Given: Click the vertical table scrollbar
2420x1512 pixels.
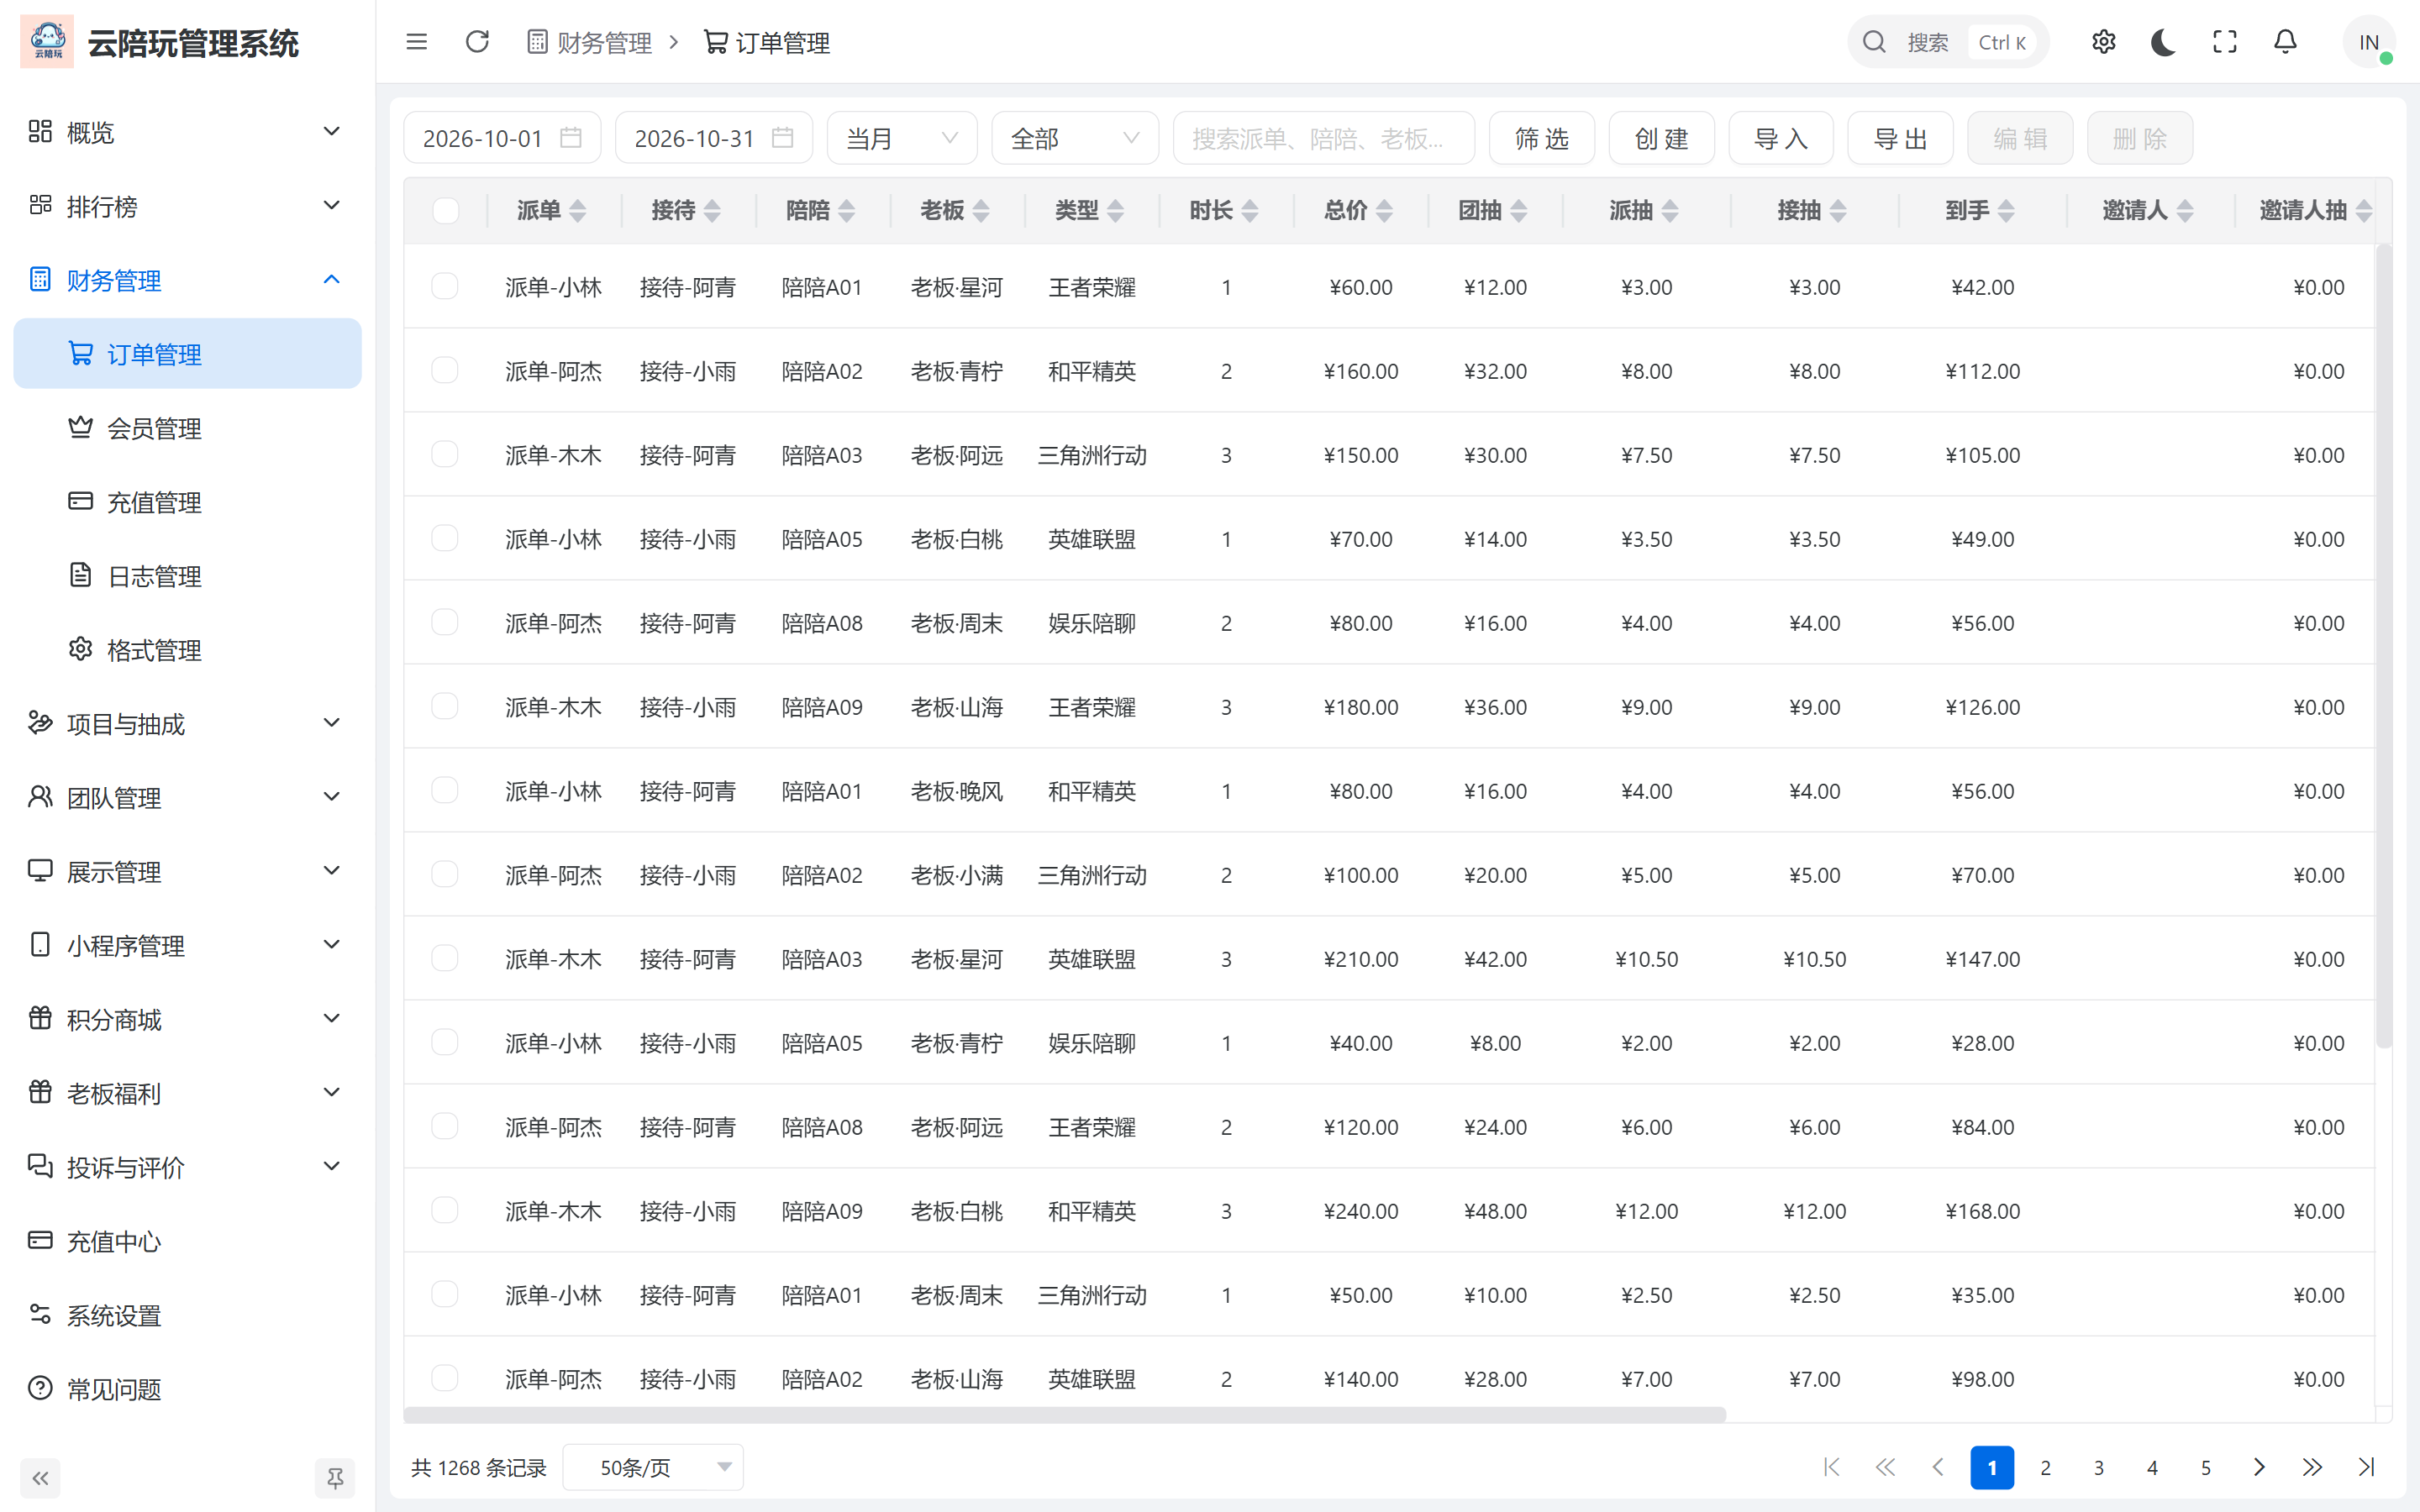Looking at the screenshot, I should pyautogui.click(x=2384, y=645).
